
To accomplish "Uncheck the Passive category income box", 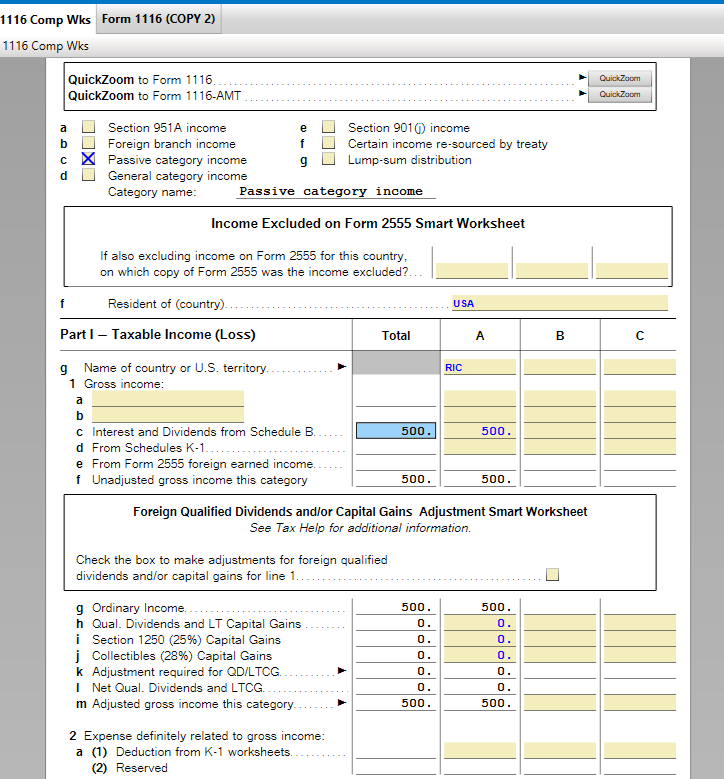I will [89, 160].
